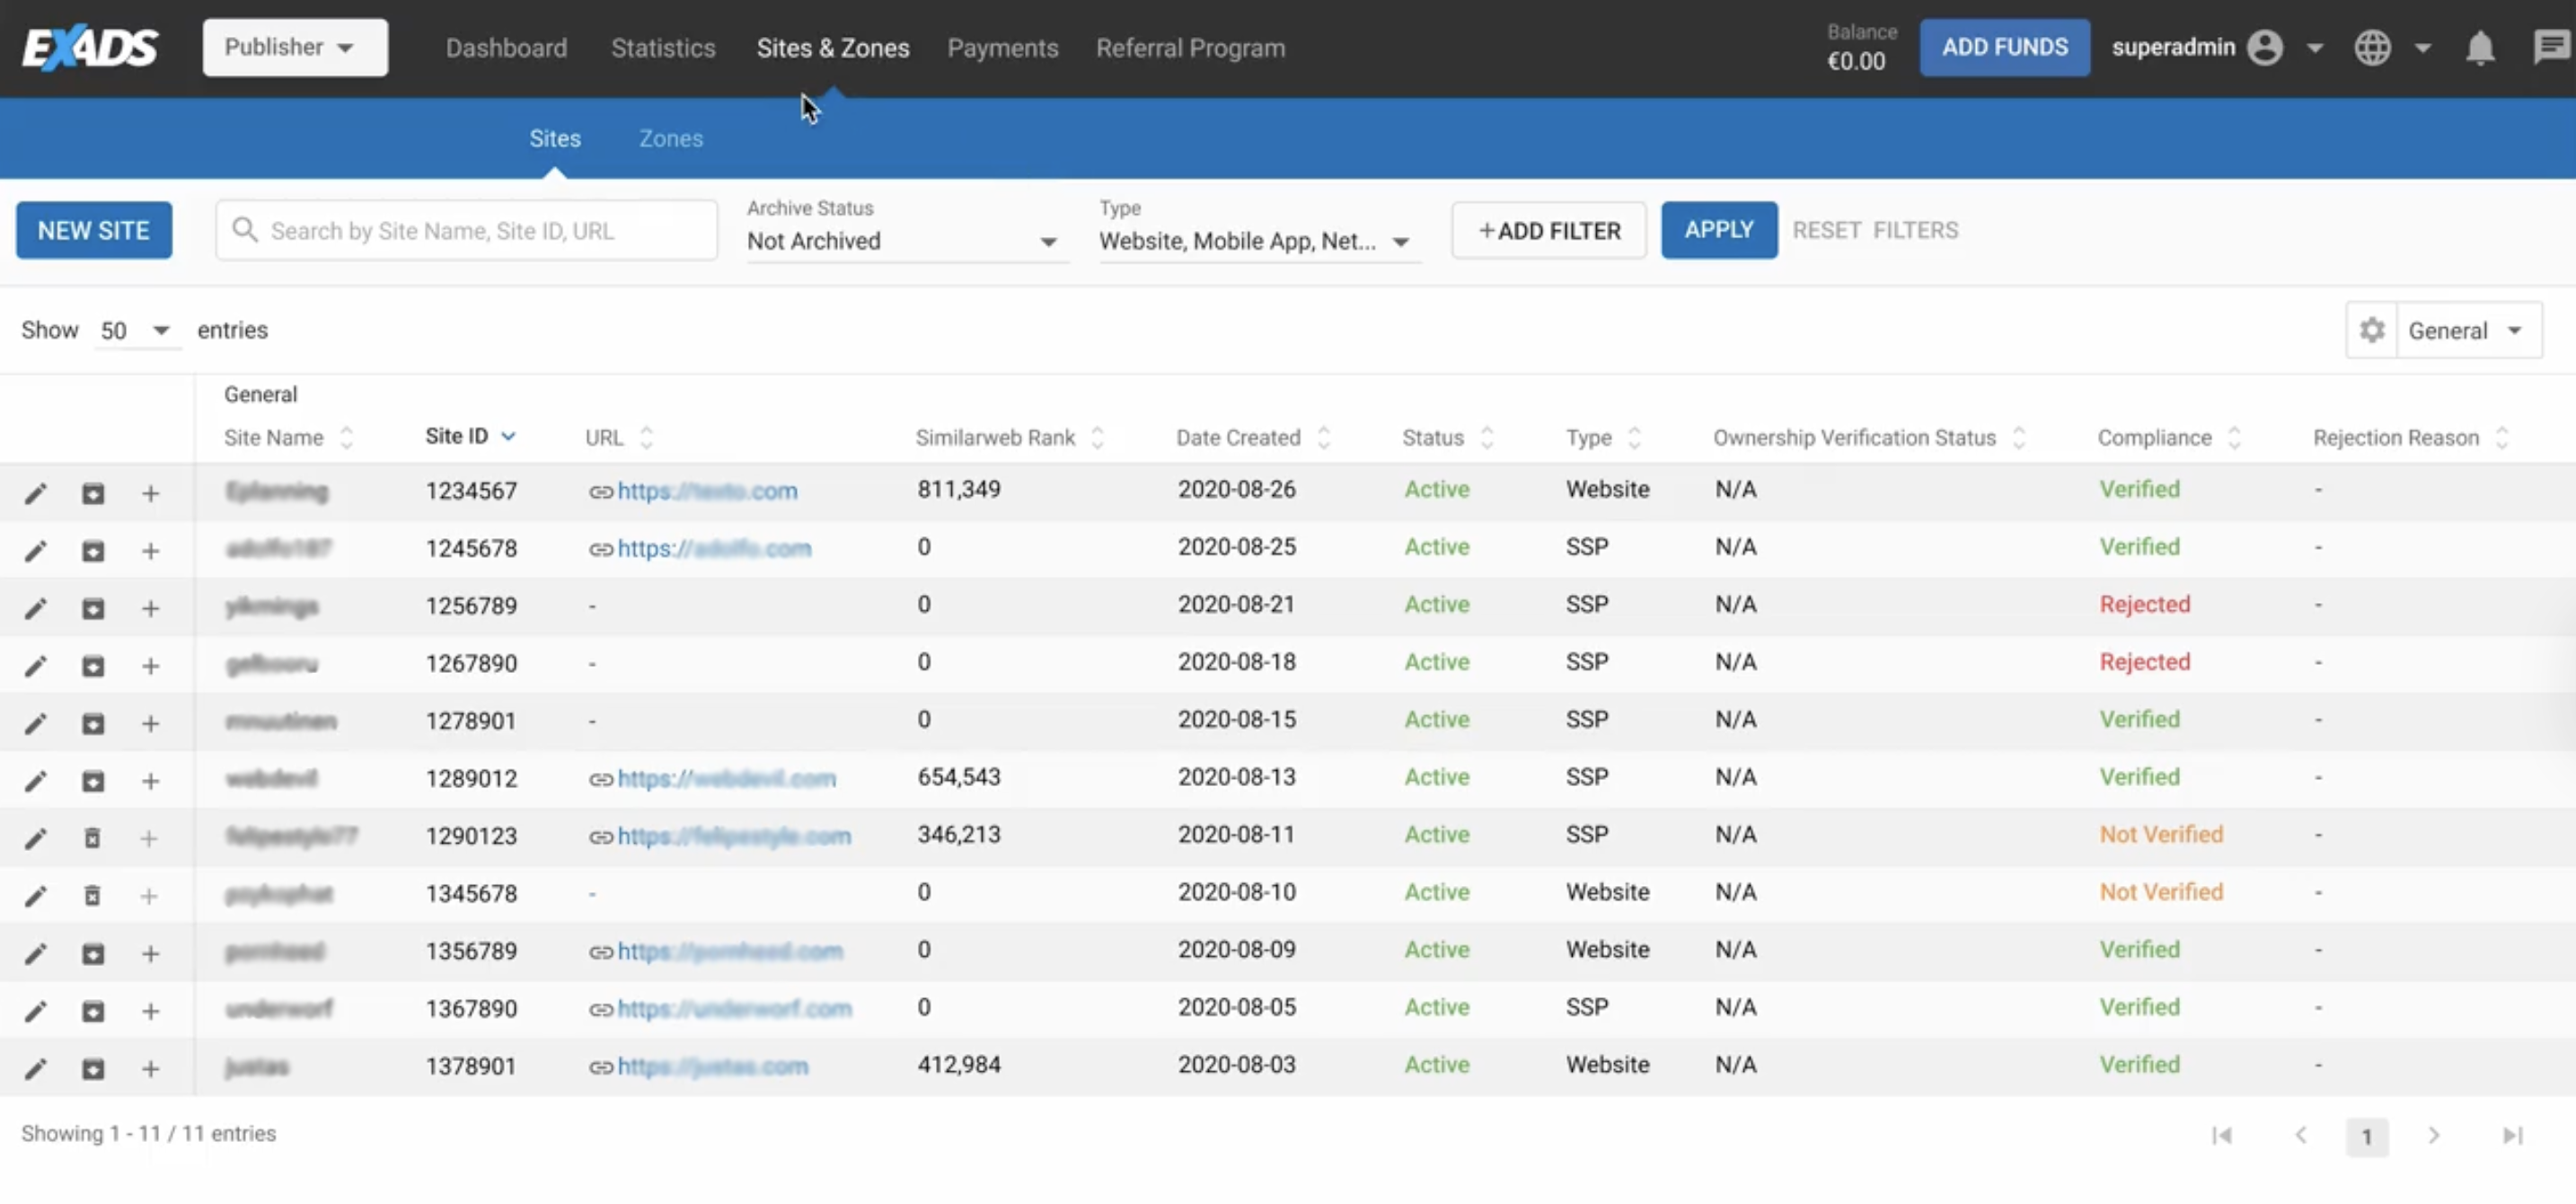This screenshot has width=2576, height=1204.
Task: Click the EXADS logo
Action: 90,47
